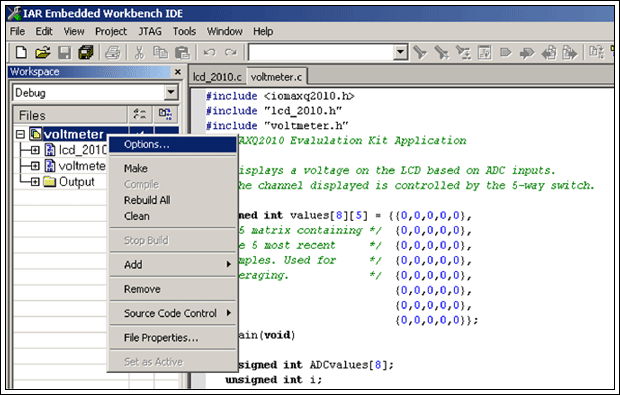Click the #include <iomaxq2010.h> line

(x=280, y=96)
